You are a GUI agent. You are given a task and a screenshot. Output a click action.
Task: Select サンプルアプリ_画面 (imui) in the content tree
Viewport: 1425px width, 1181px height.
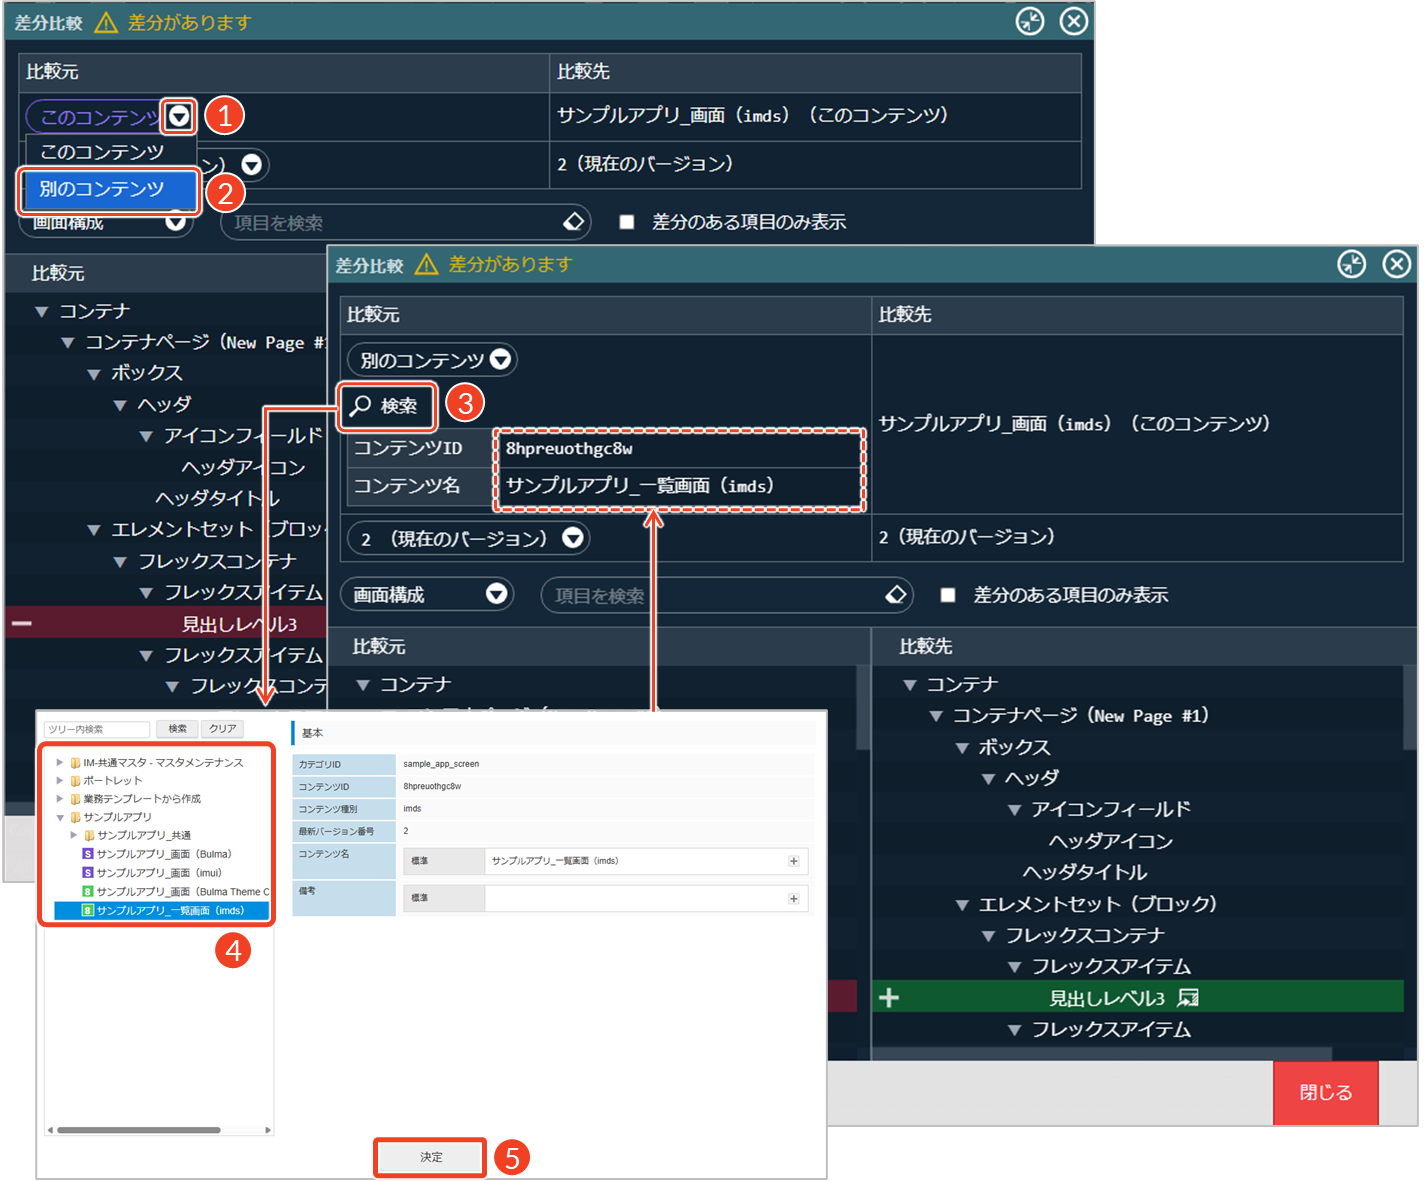click(x=158, y=873)
